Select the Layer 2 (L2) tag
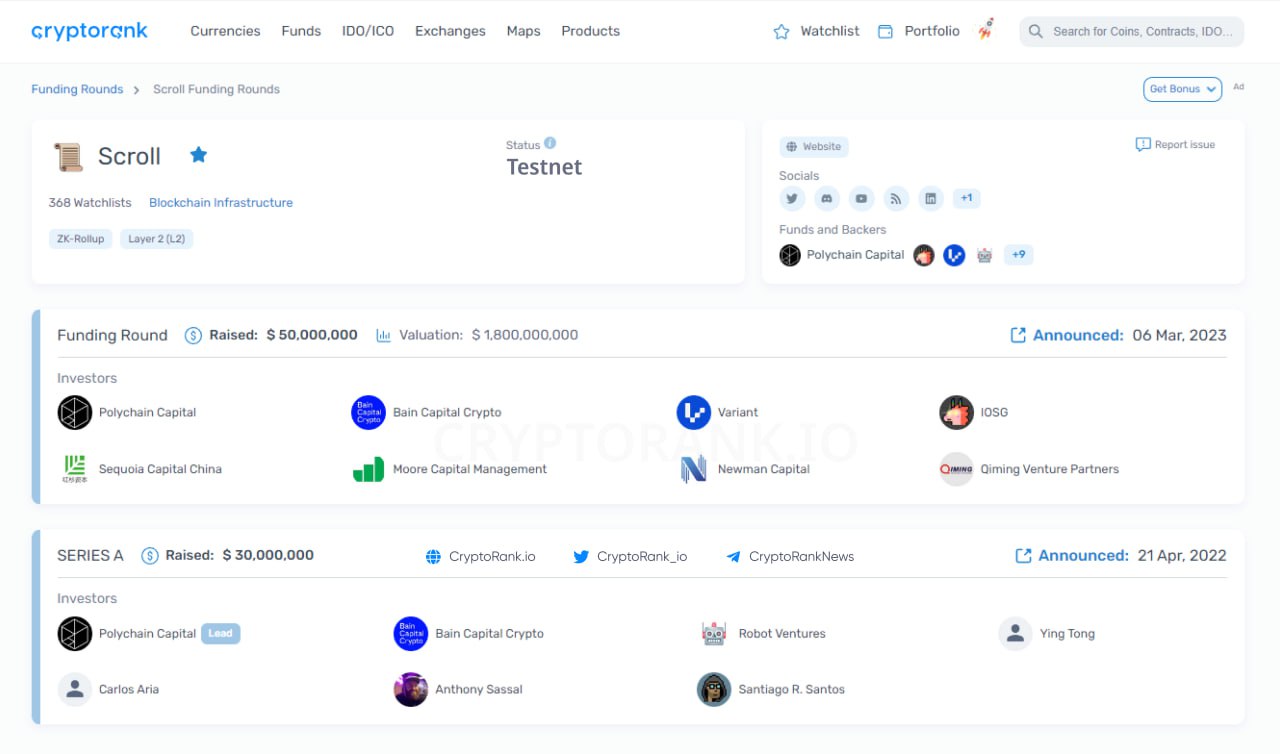The height and width of the screenshot is (754, 1280). tap(157, 239)
